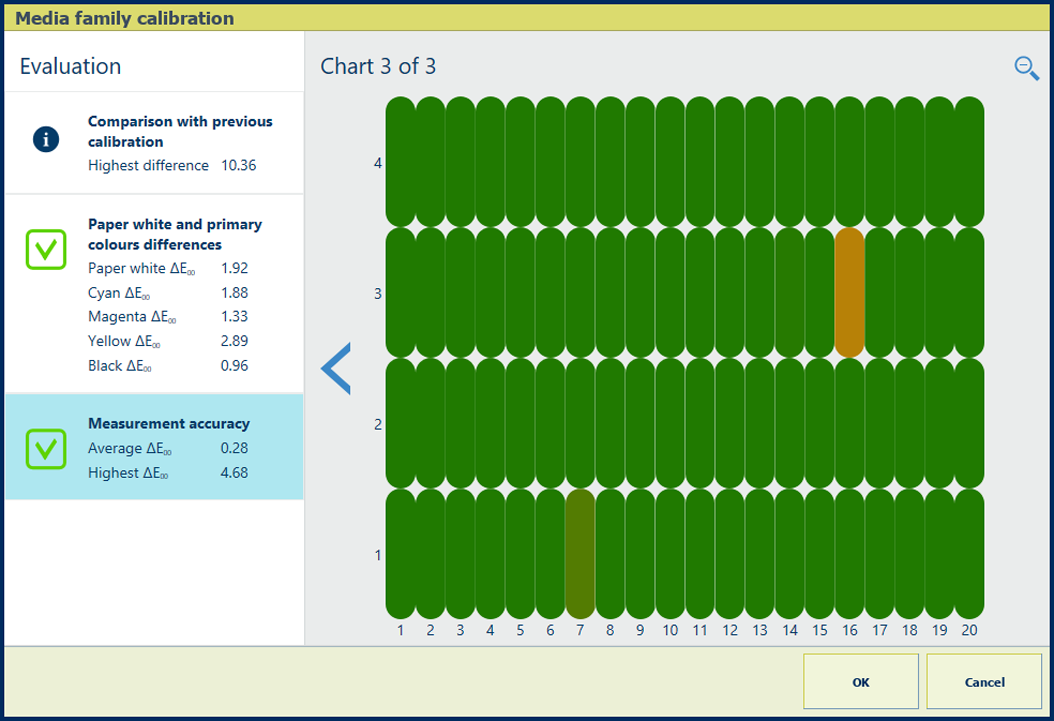Go to previous chart with left arrow
The height and width of the screenshot is (721, 1054).
336,368
